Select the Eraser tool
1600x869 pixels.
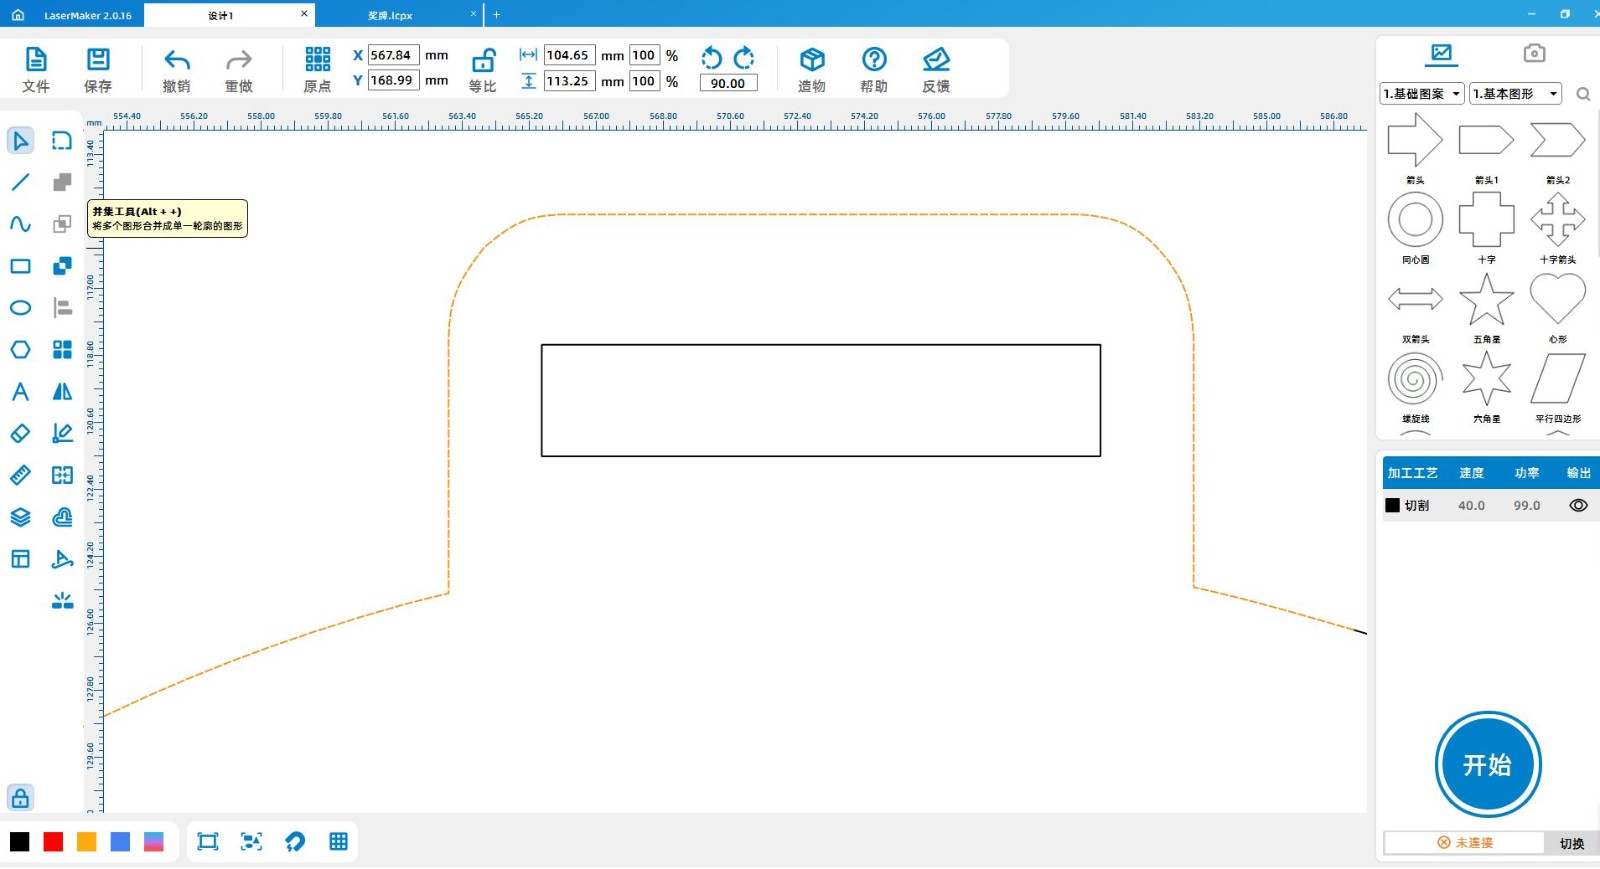click(x=20, y=434)
